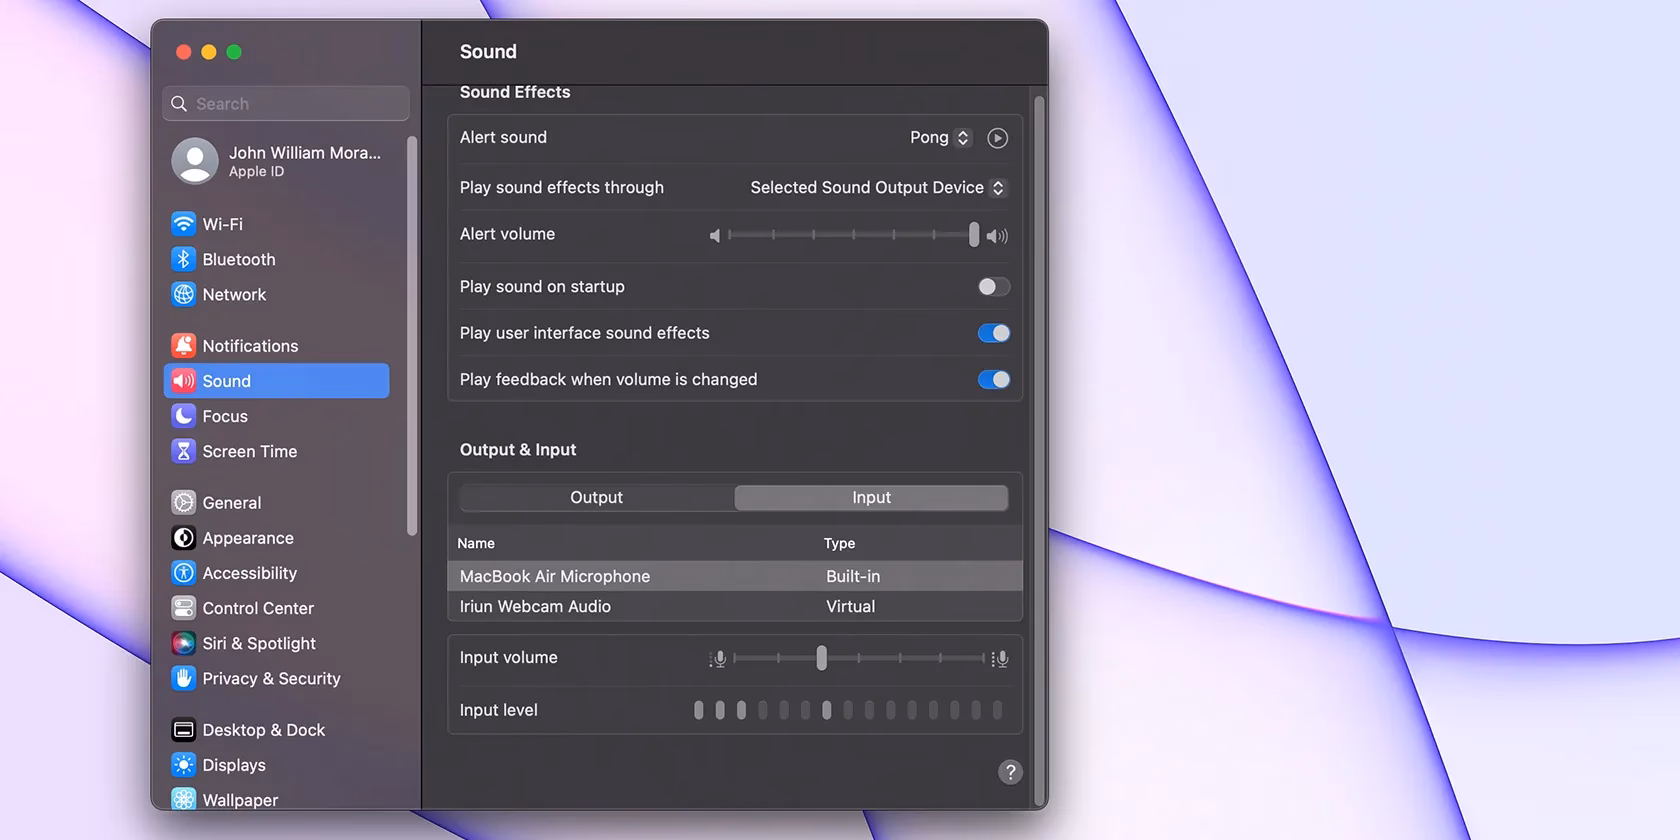Open Wi-Fi settings icon in sidebar

pyautogui.click(x=183, y=224)
